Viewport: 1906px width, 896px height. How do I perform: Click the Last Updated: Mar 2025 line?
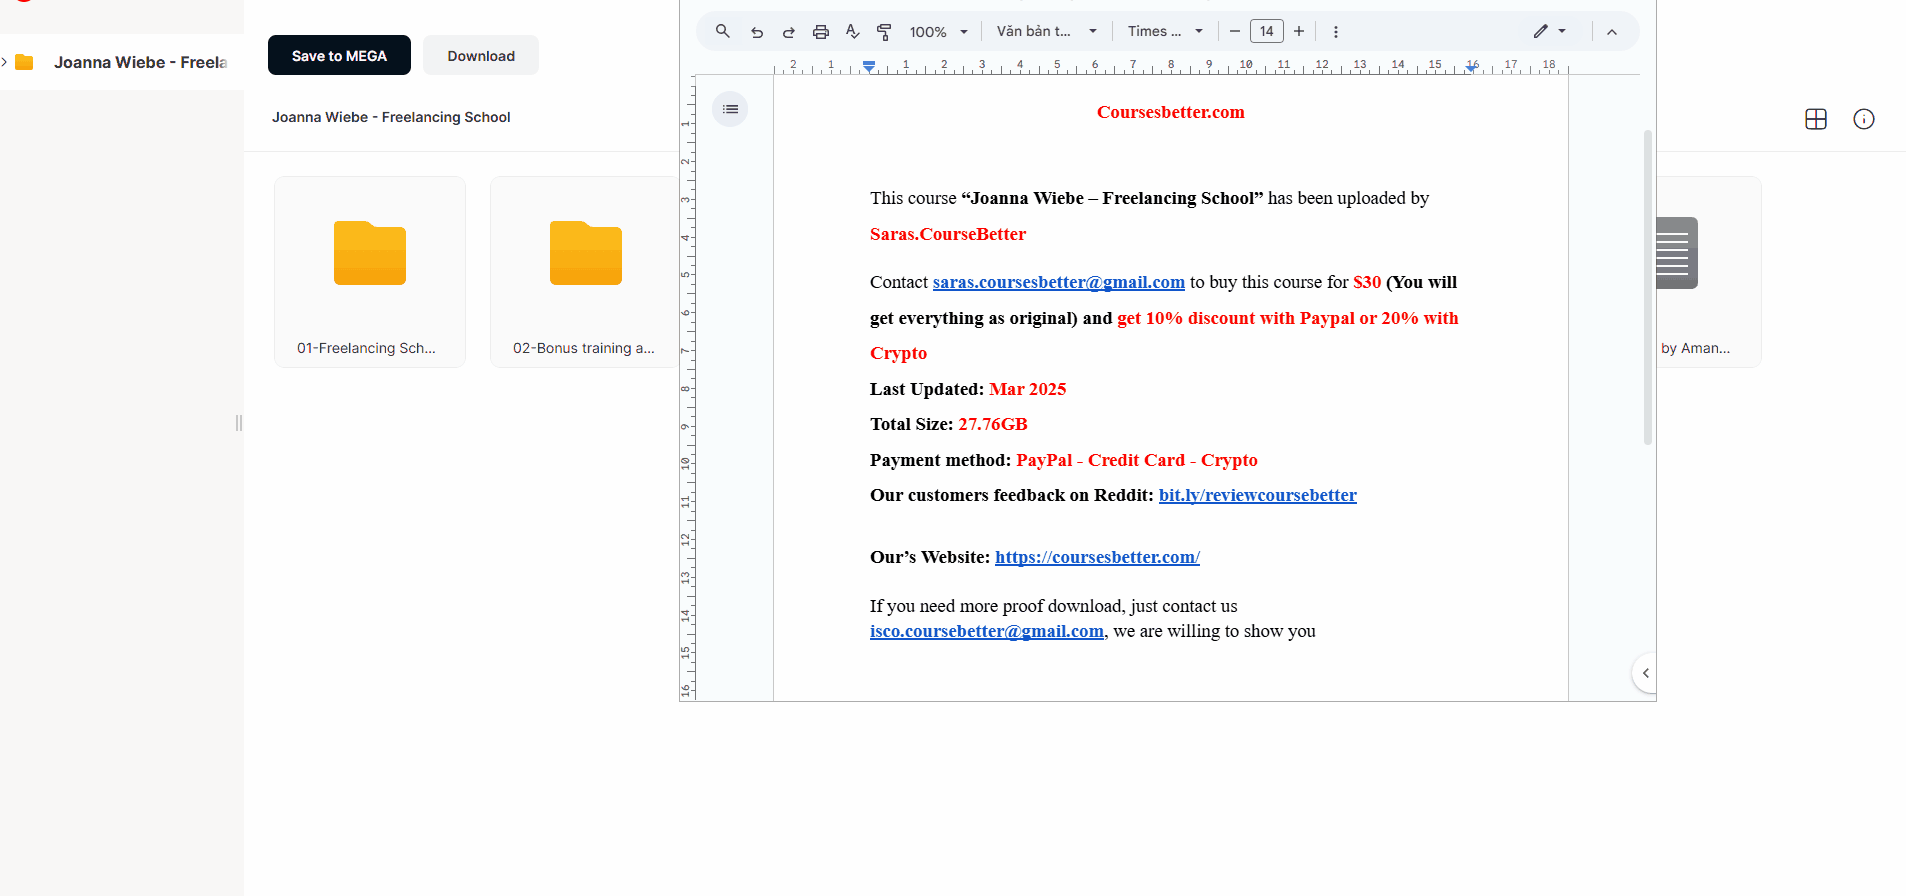tap(968, 389)
